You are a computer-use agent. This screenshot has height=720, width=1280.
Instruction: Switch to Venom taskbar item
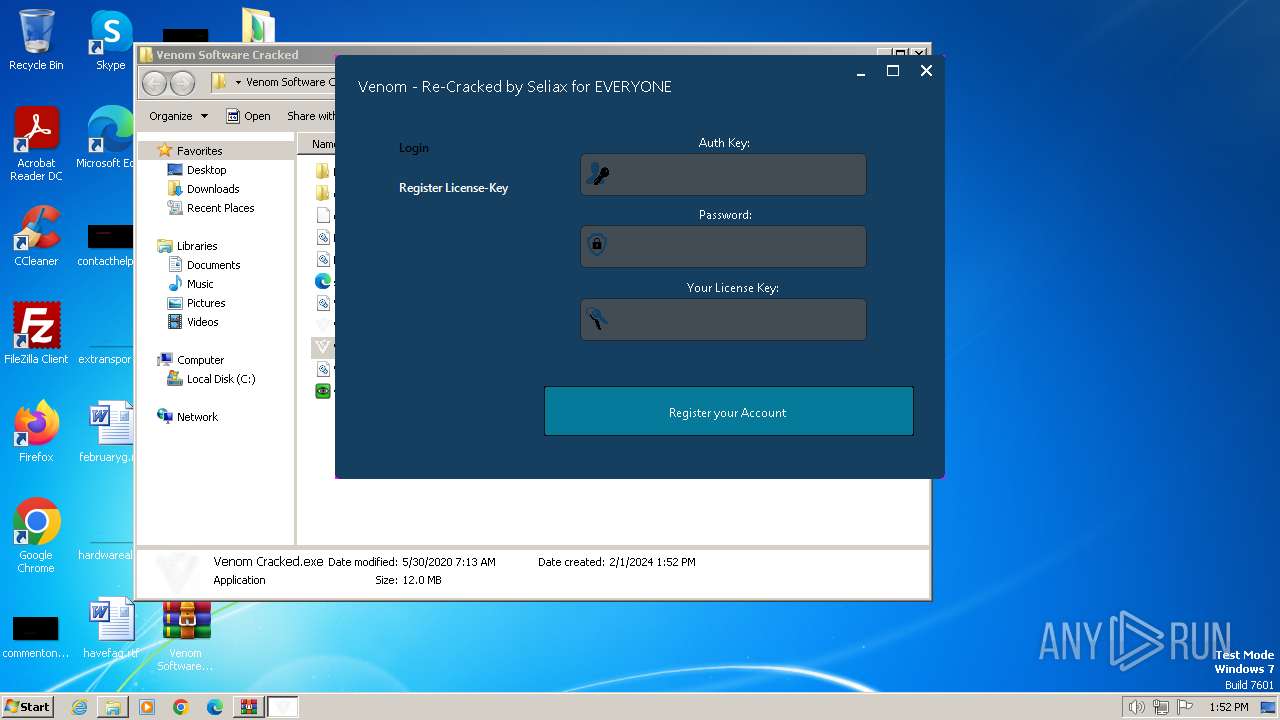click(283, 707)
